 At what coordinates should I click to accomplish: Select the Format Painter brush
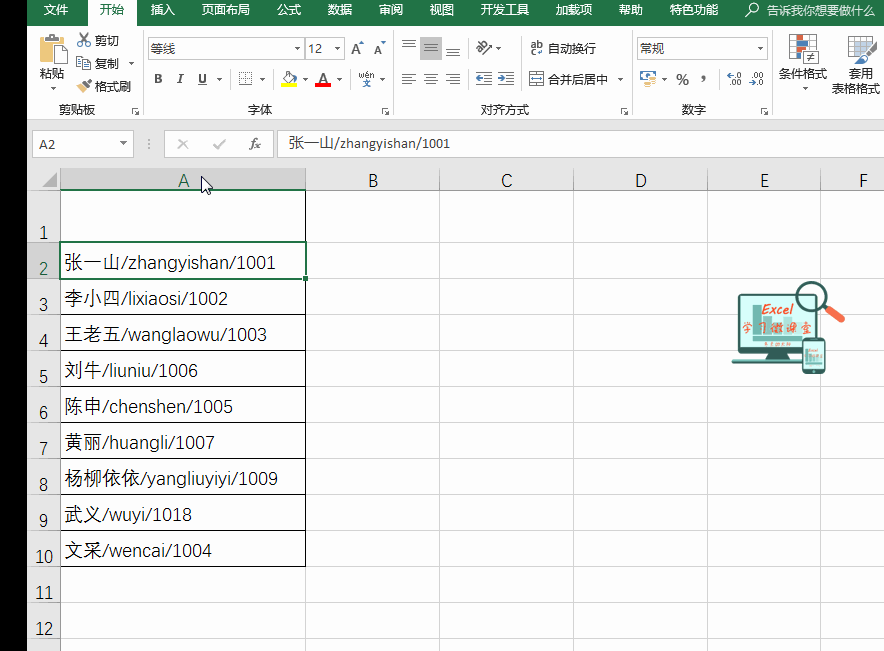pyautogui.click(x=104, y=86)
